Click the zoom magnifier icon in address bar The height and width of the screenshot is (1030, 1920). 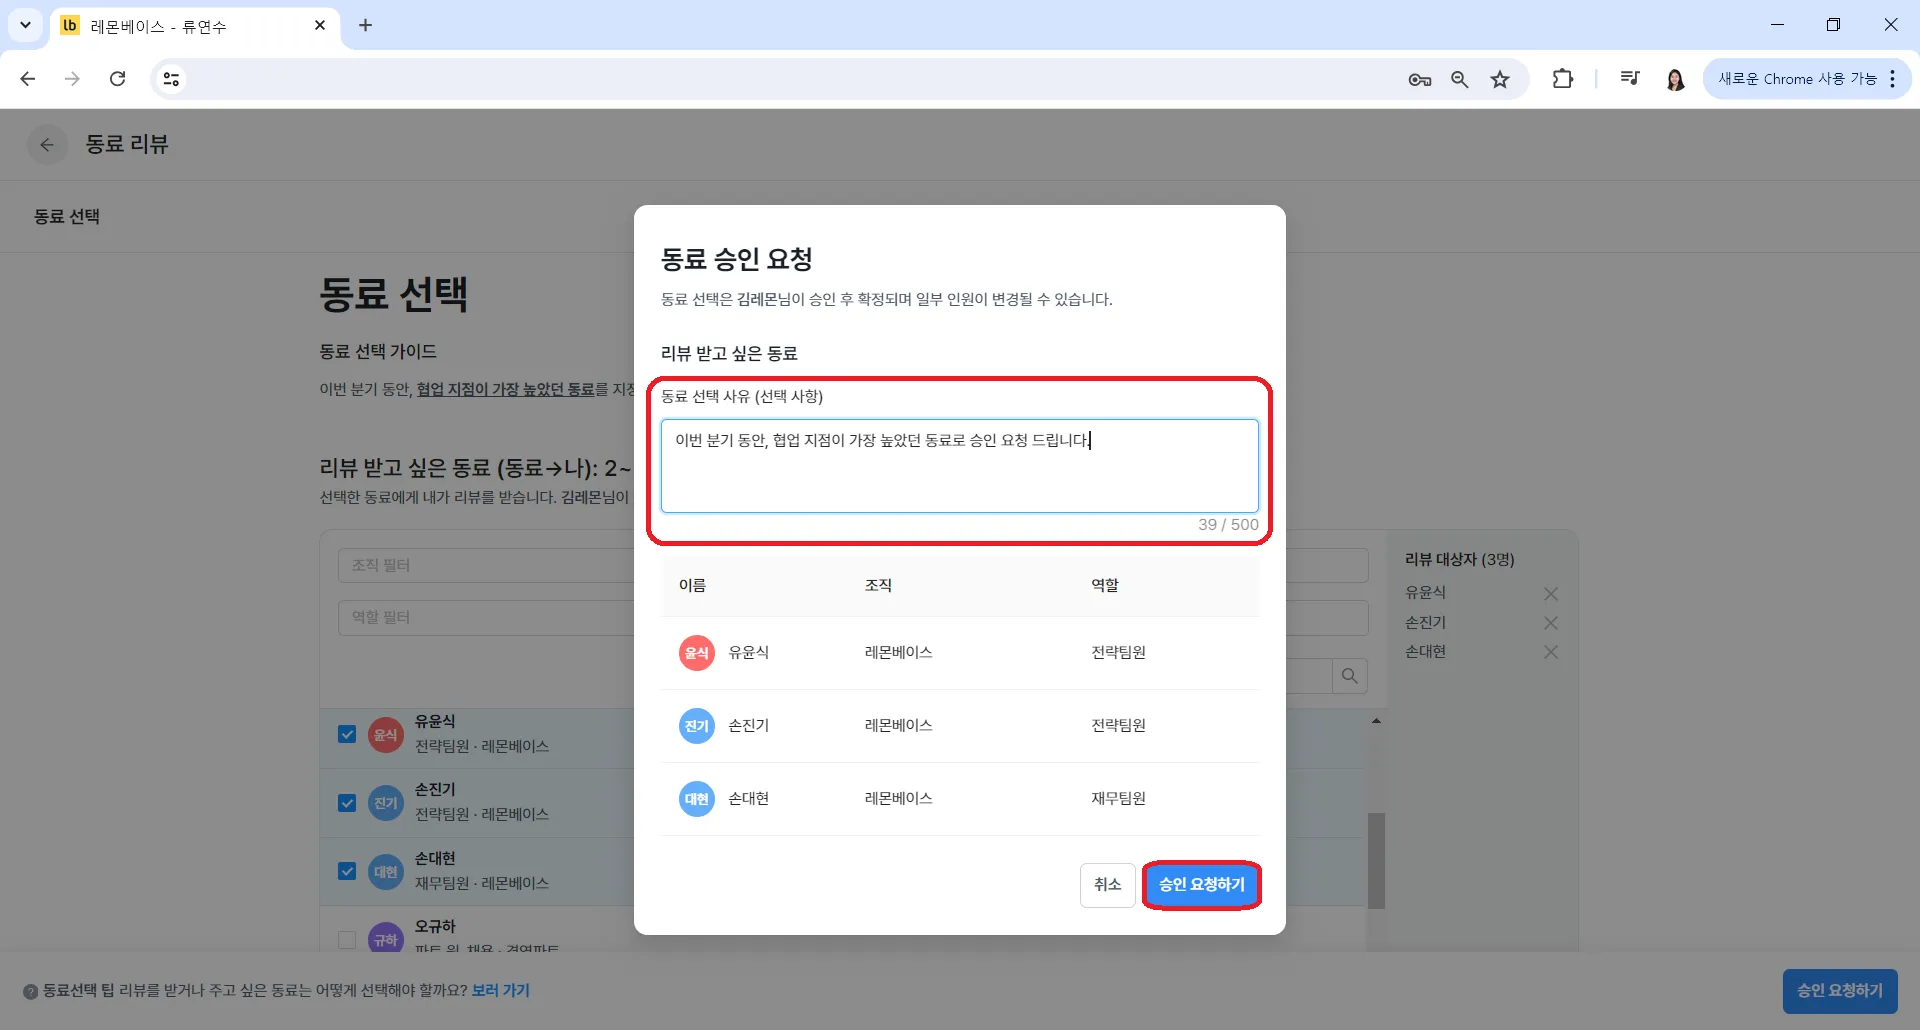point(1459,80)
